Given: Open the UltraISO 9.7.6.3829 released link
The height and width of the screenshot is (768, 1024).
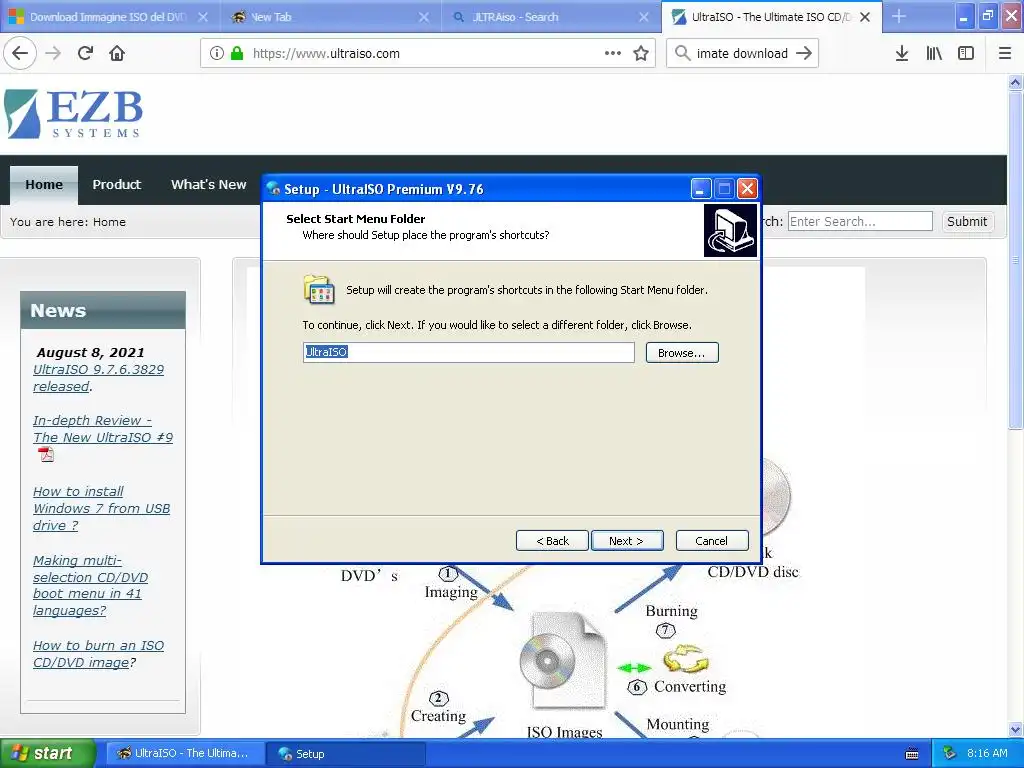Looking at the screenshot, I should tap(99, 378).
